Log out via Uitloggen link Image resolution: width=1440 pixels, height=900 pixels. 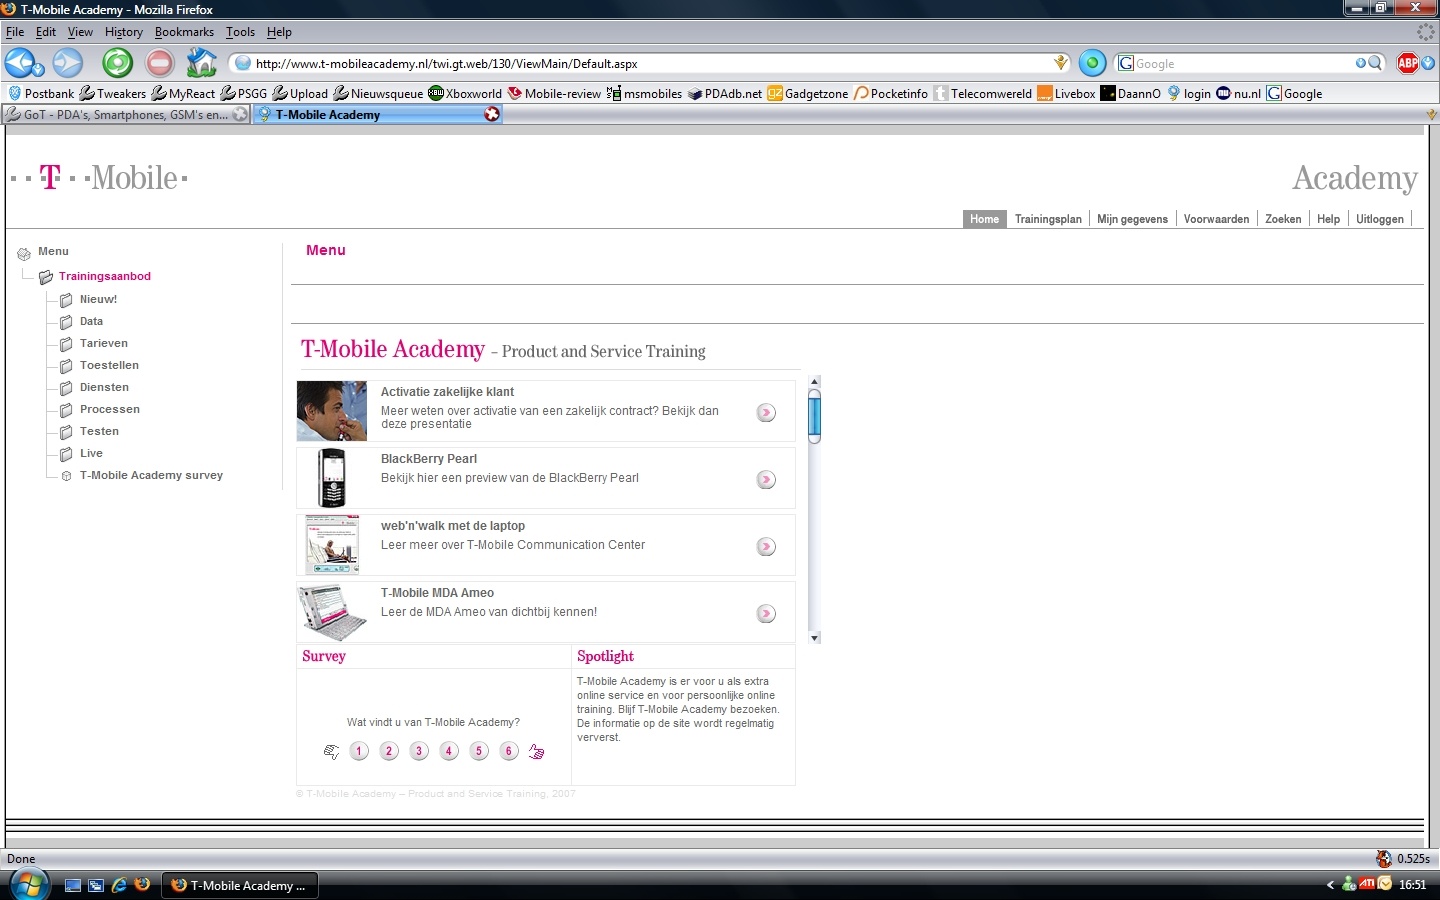pyautogui.click(x=1380, y=219)
